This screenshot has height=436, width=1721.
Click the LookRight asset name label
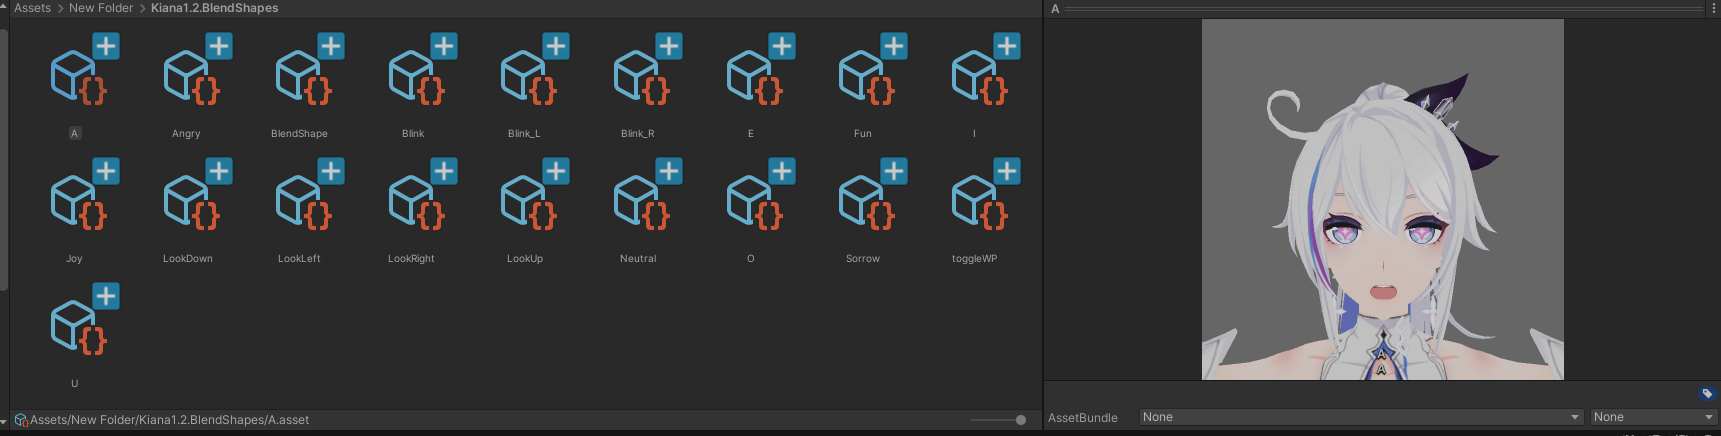coord(411,259)
